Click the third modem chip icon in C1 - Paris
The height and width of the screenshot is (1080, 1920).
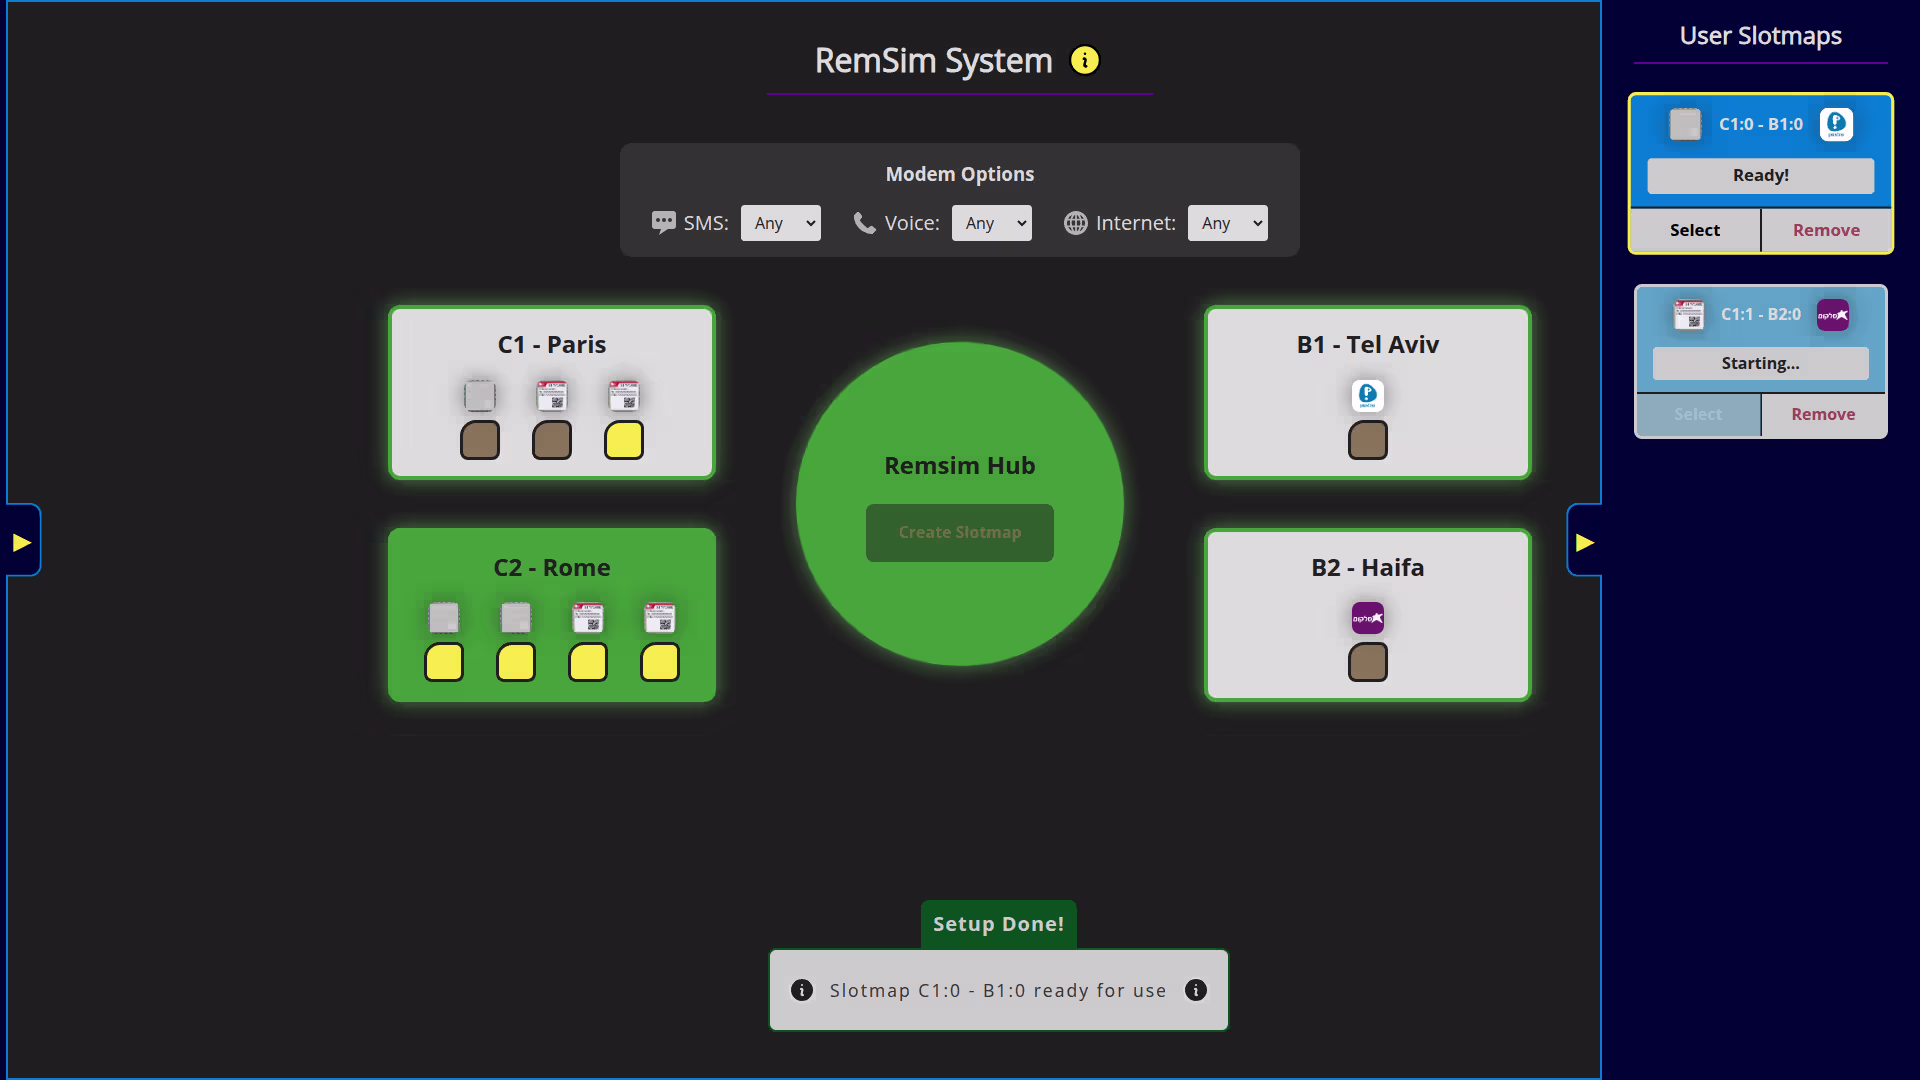pos(624,395)
